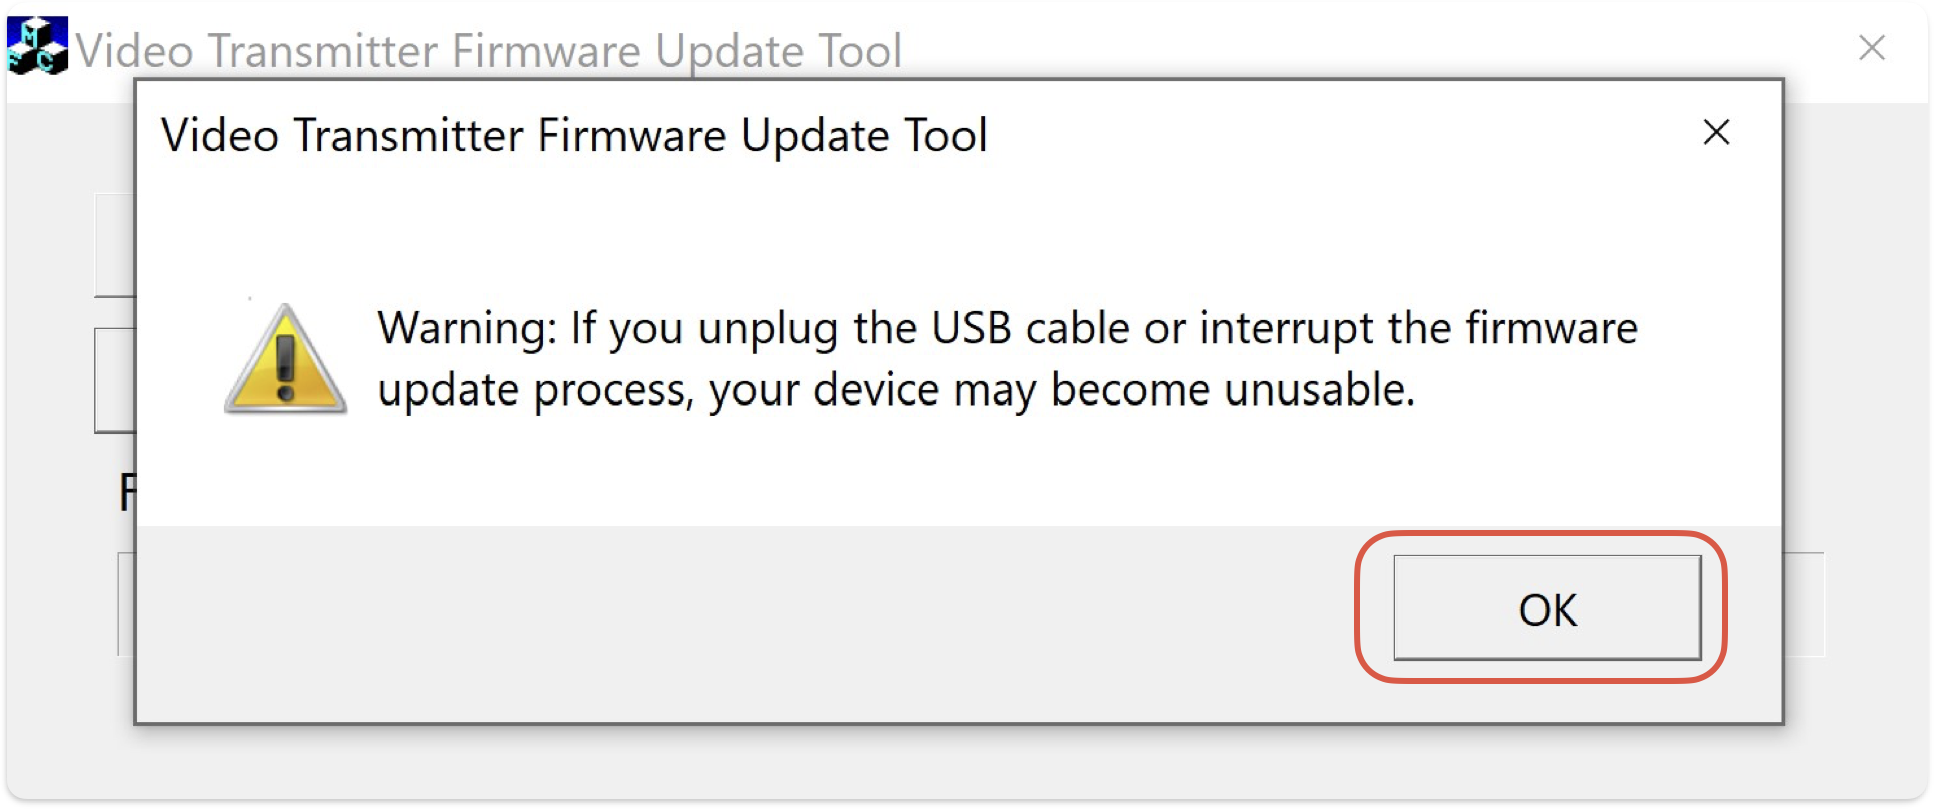Click the left edge of the background progress bar
The image size is (1934, 810).
[126, 604]
